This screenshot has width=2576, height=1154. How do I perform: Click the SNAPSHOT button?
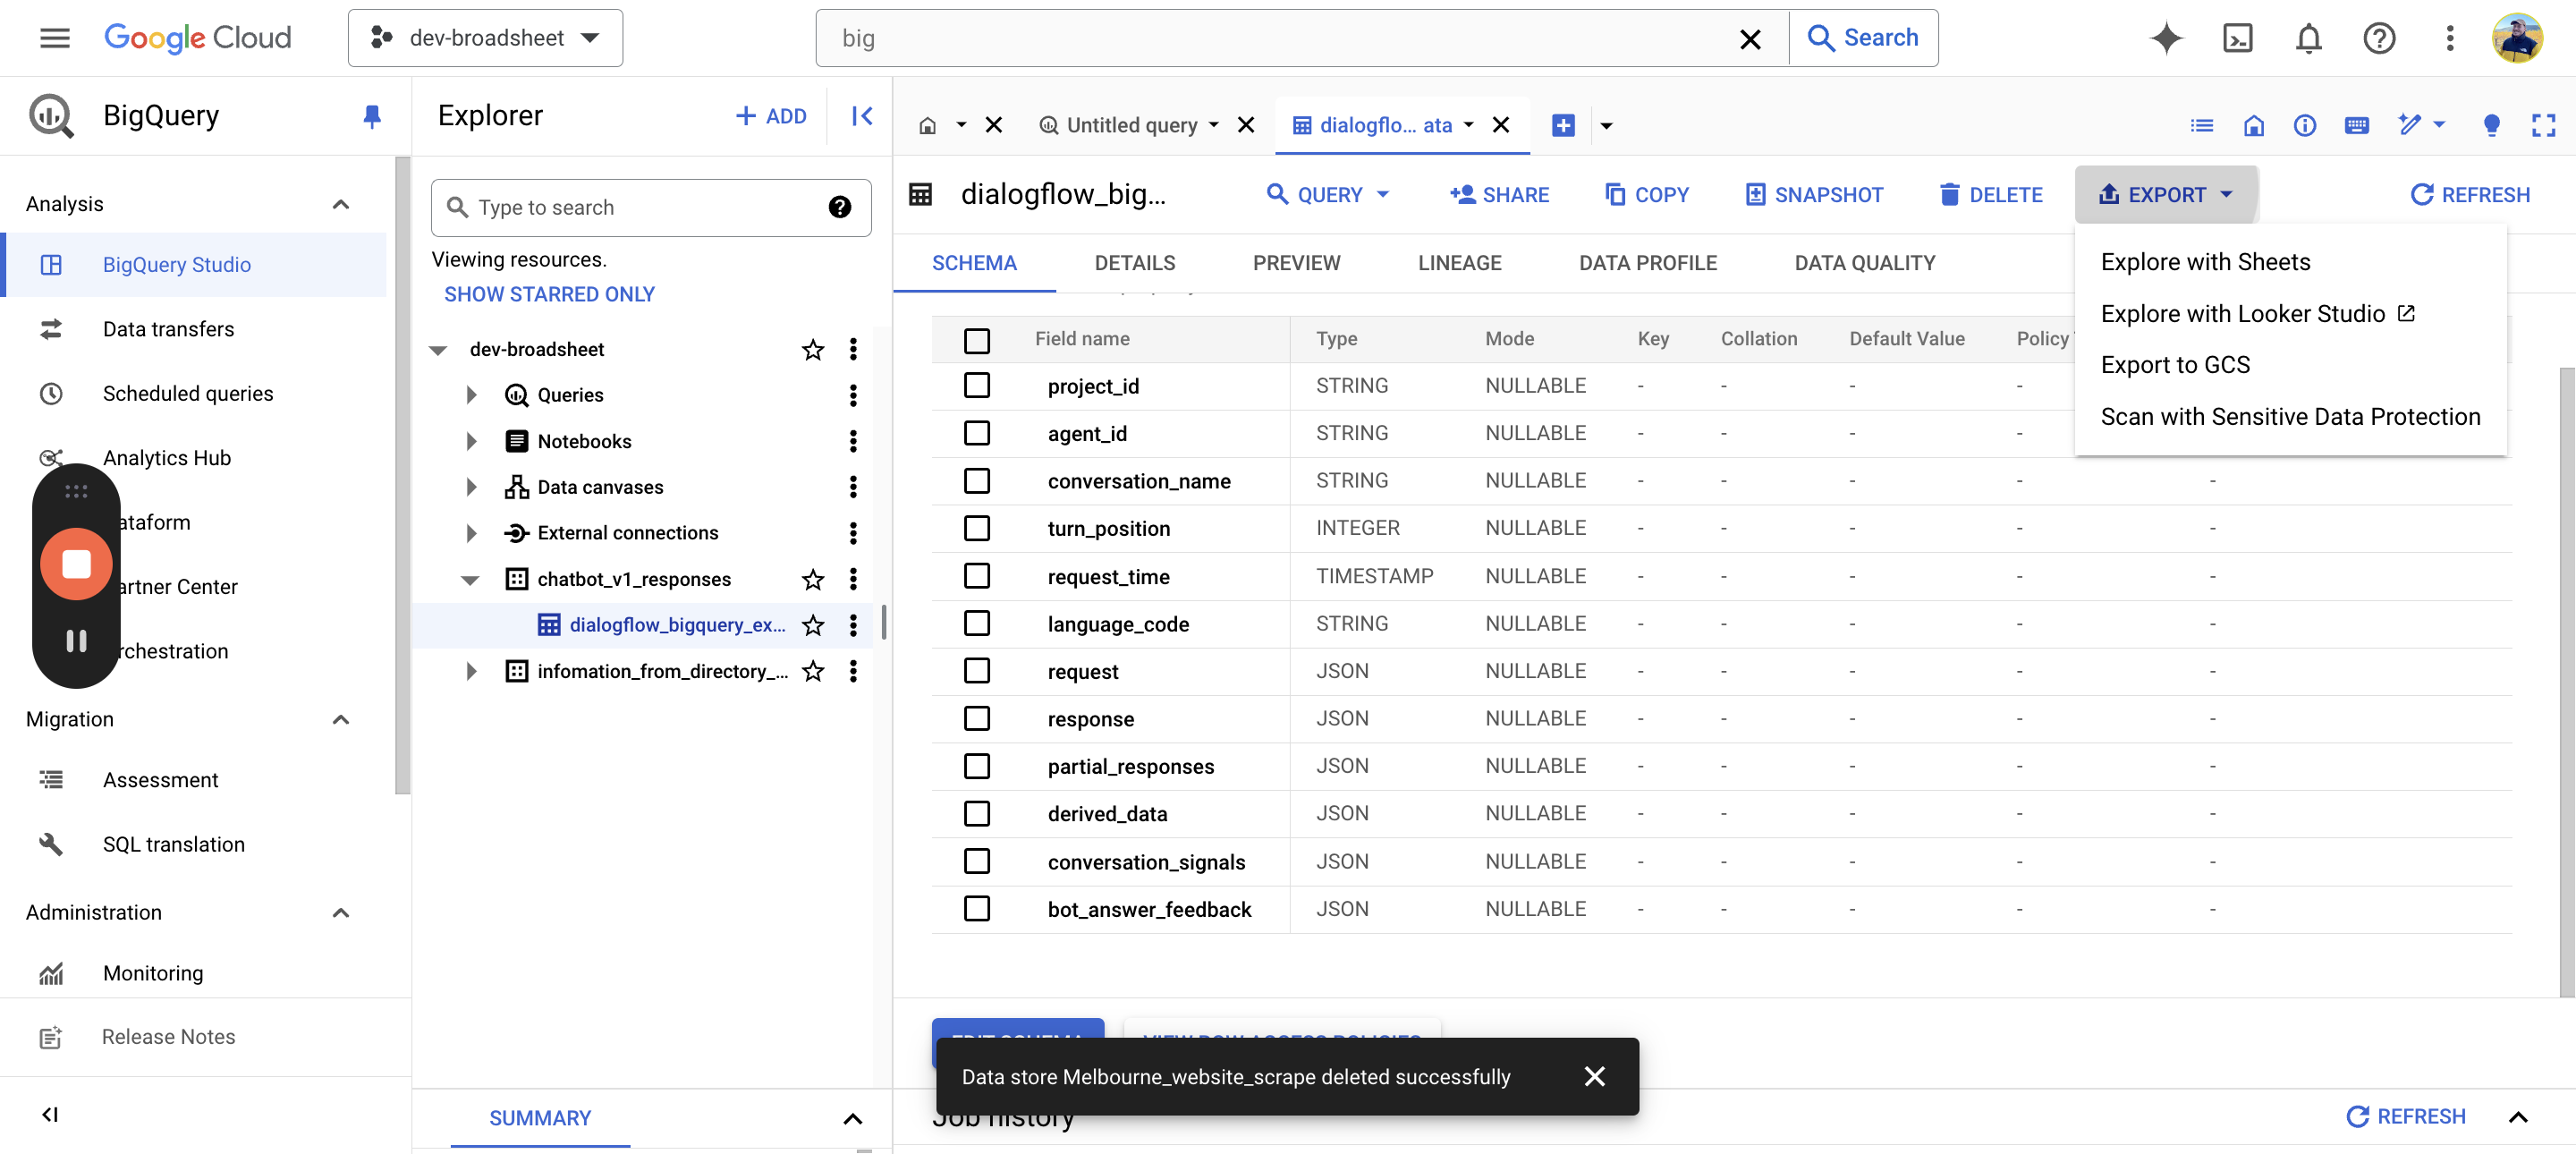1813,195
